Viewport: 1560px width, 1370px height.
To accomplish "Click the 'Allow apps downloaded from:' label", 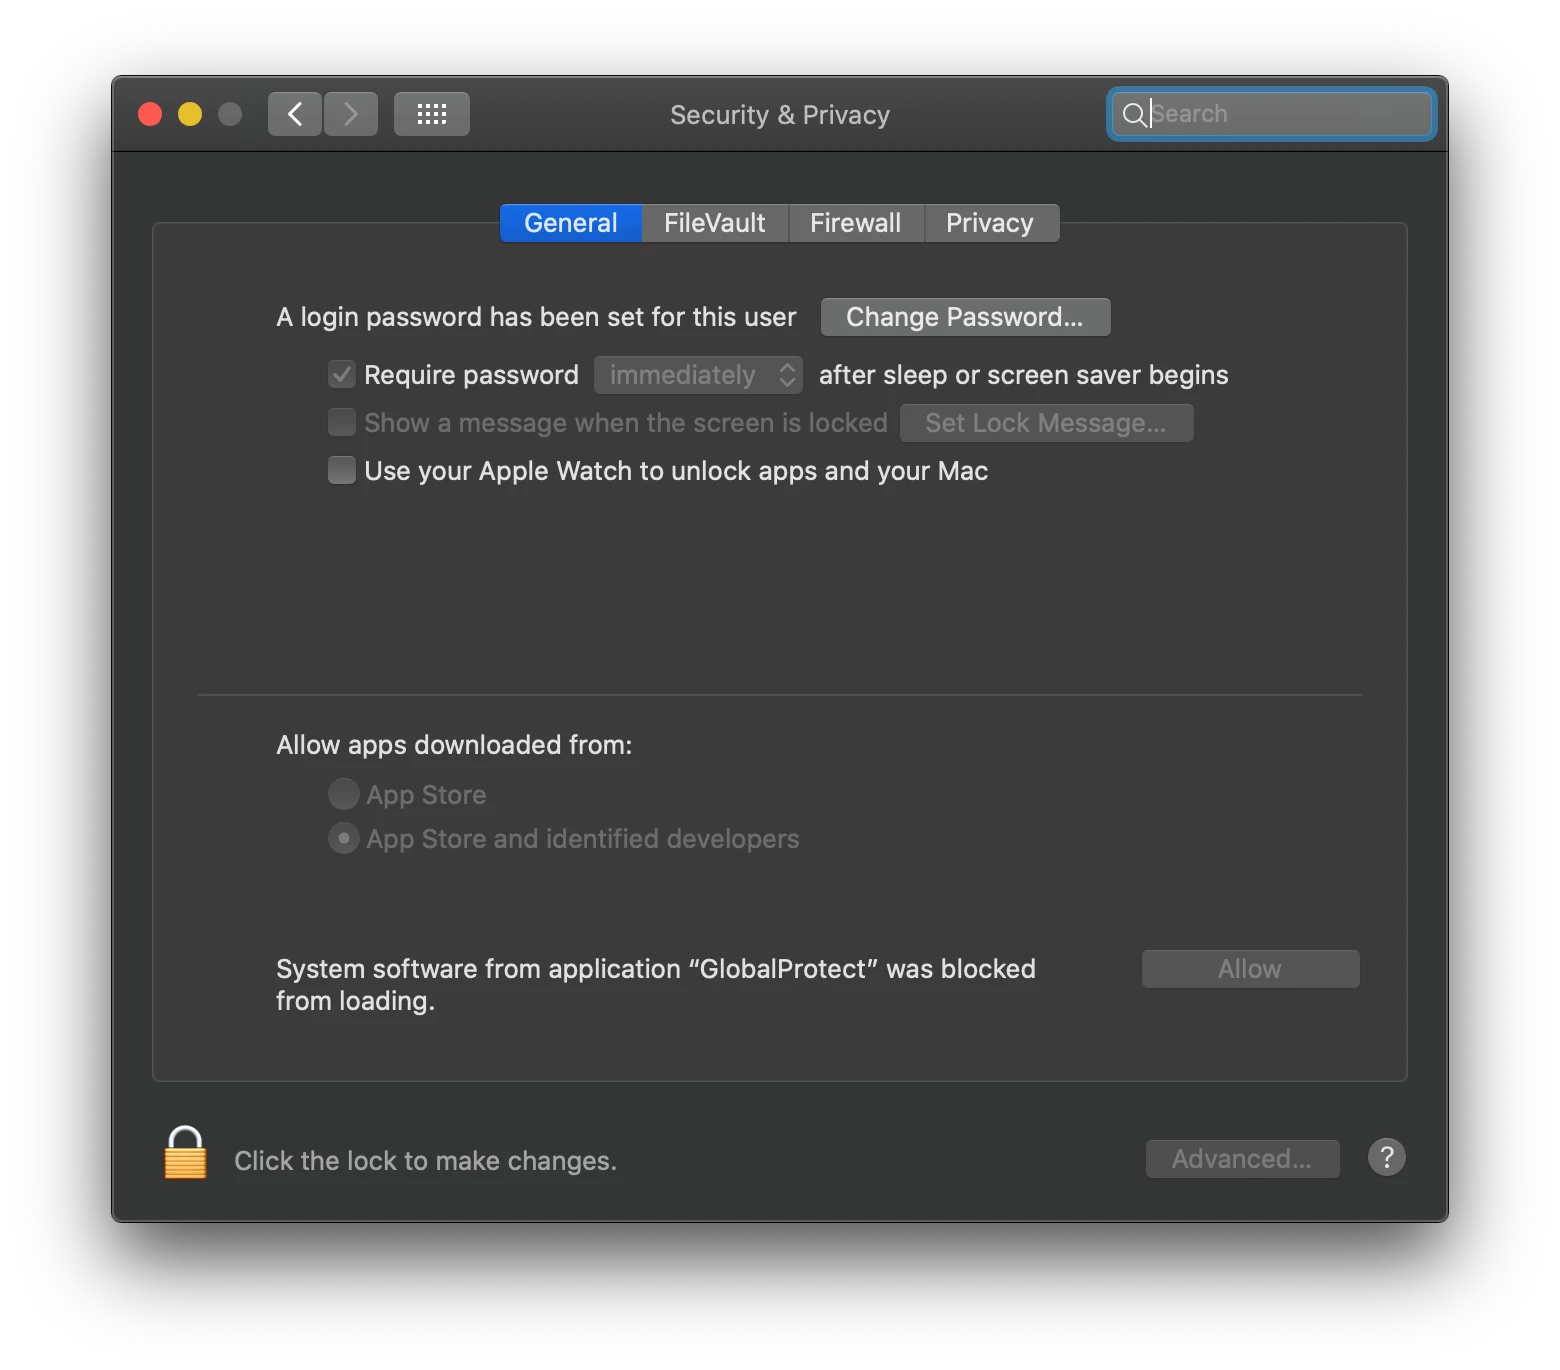I will 454,745.
